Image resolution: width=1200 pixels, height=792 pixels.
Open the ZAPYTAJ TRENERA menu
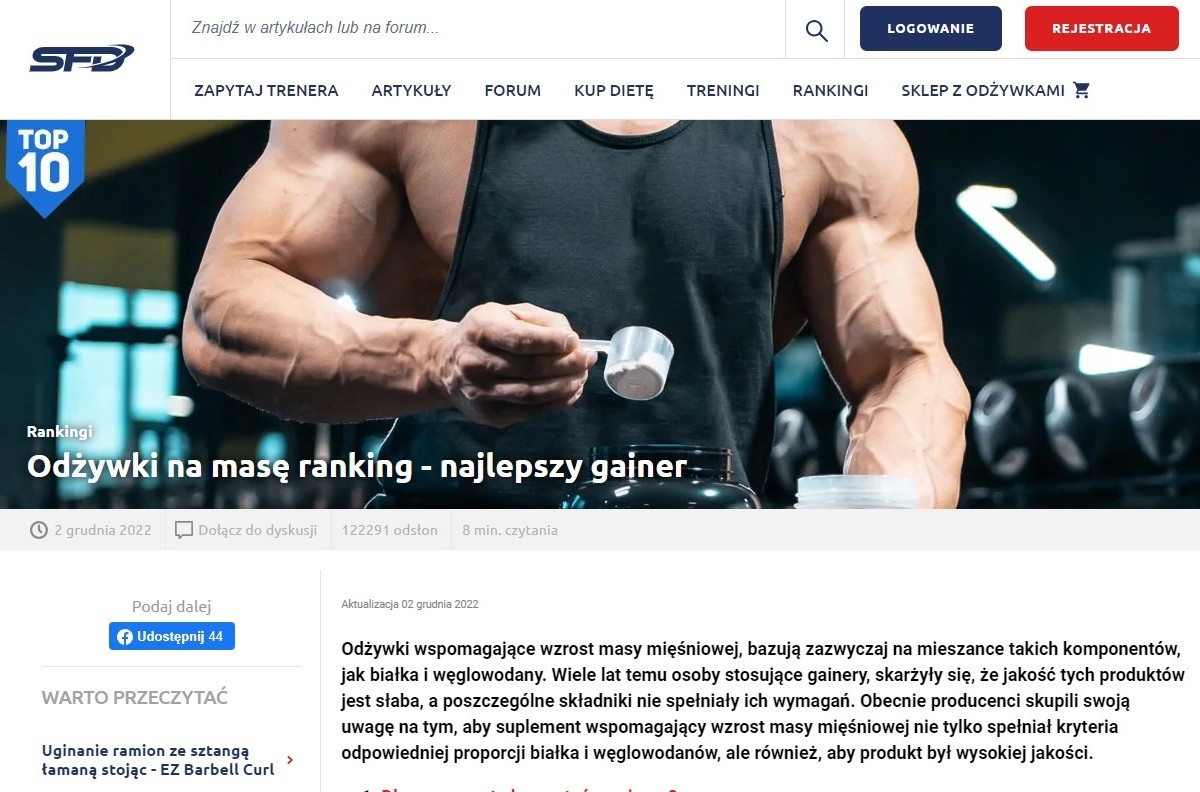coord(266,90)
